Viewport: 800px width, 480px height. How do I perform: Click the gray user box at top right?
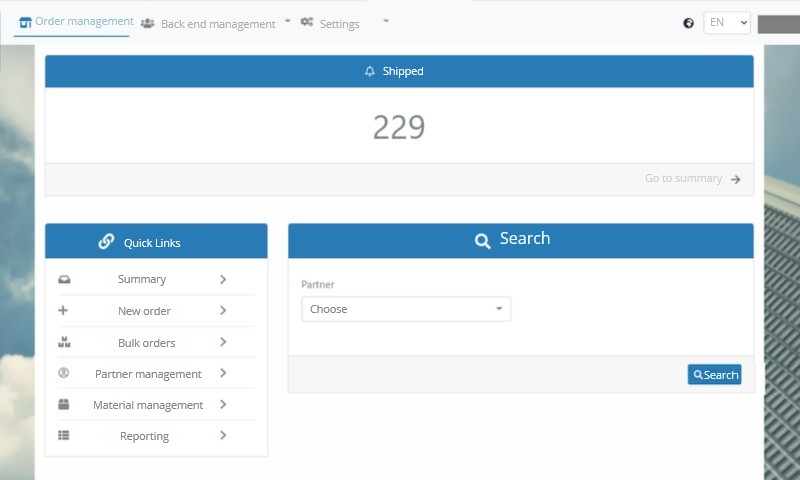coord(779,24)
